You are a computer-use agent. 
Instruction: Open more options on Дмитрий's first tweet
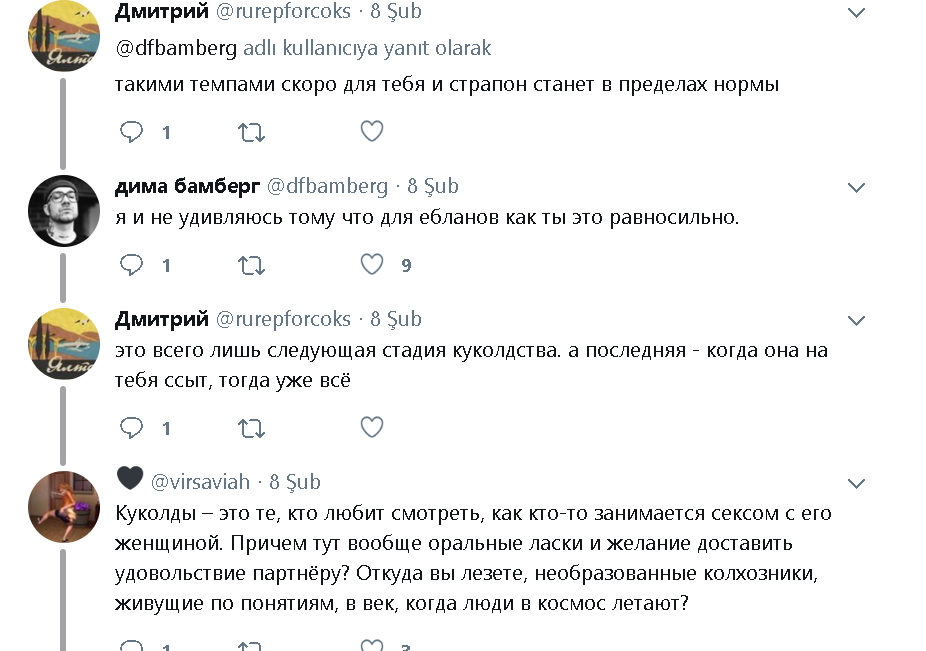(856, 13)
